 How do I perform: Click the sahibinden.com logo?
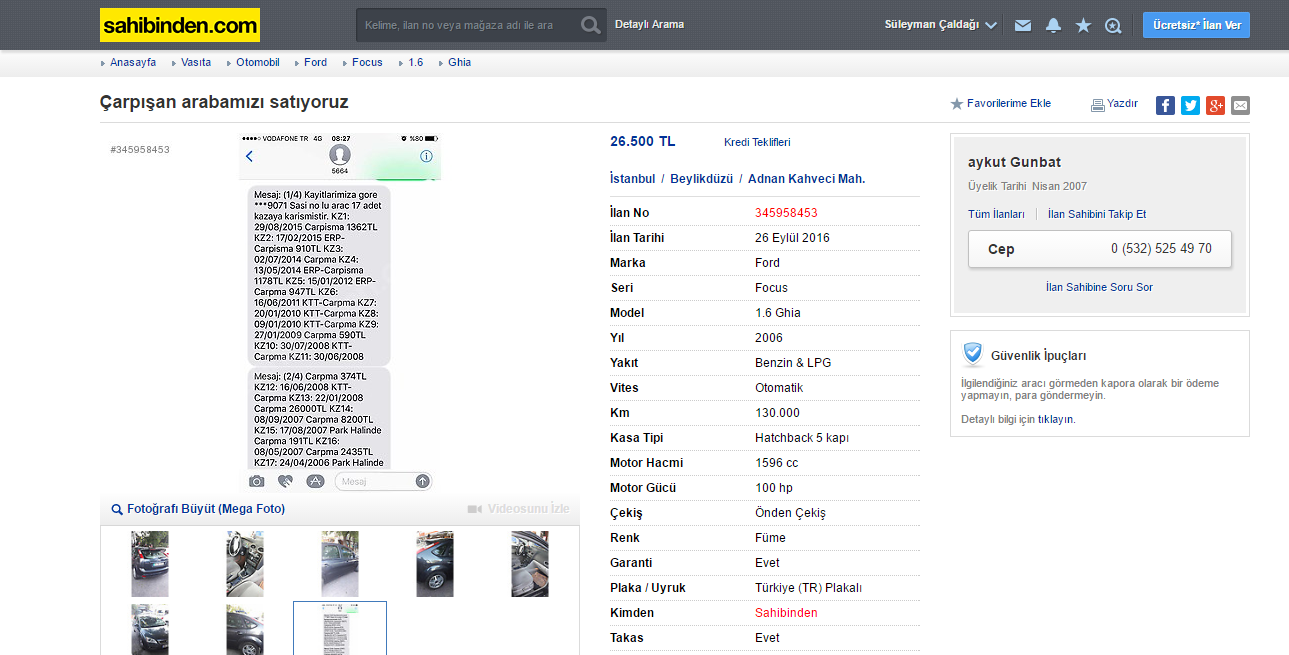point(180,25)
